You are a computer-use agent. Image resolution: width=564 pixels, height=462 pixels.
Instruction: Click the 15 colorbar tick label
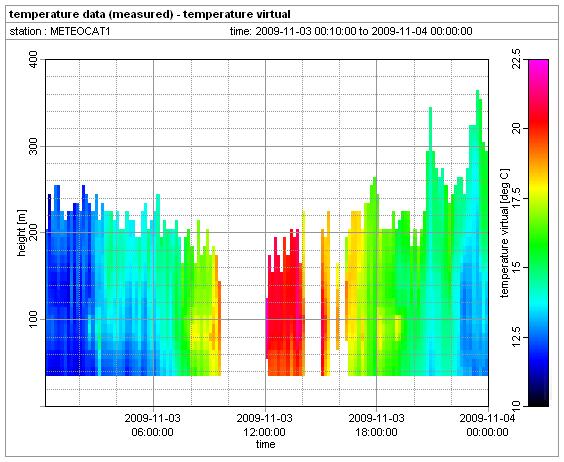(516, 267)
